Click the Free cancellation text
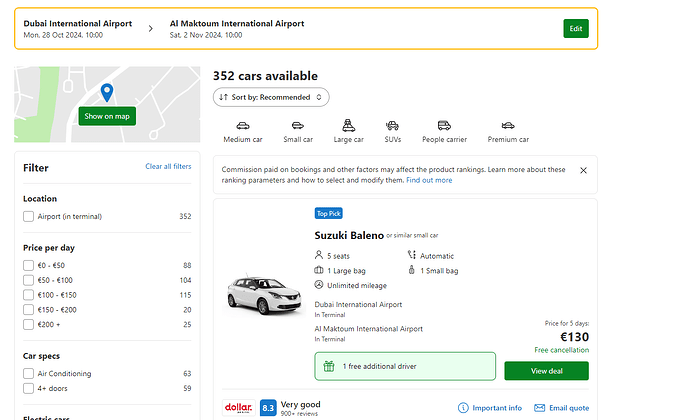Image resolution: width=690 pixels, height=420 pixels. coord(562,350)
